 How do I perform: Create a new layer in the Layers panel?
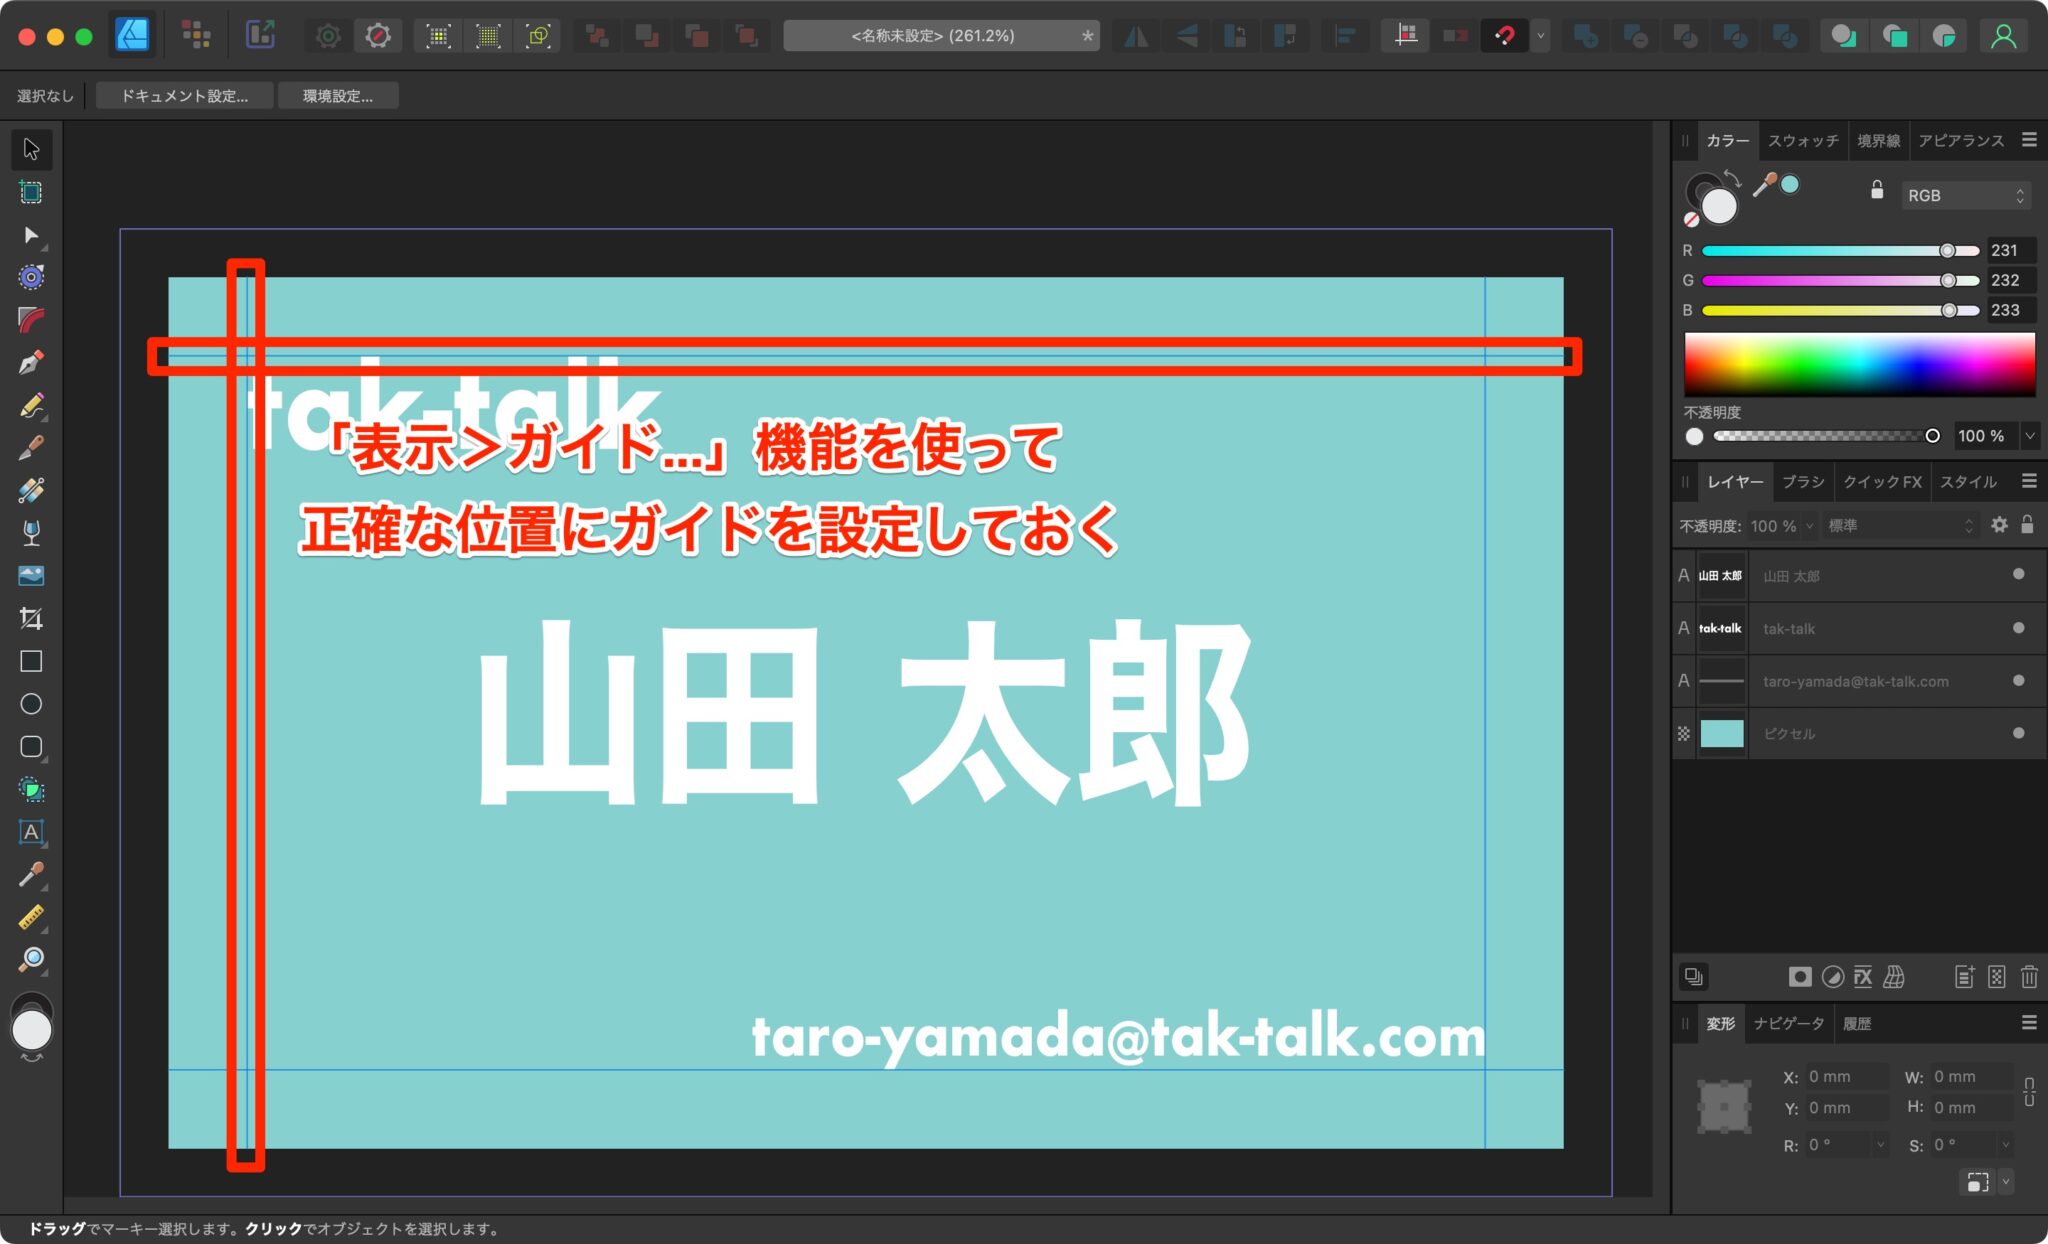click(1964, 977)
